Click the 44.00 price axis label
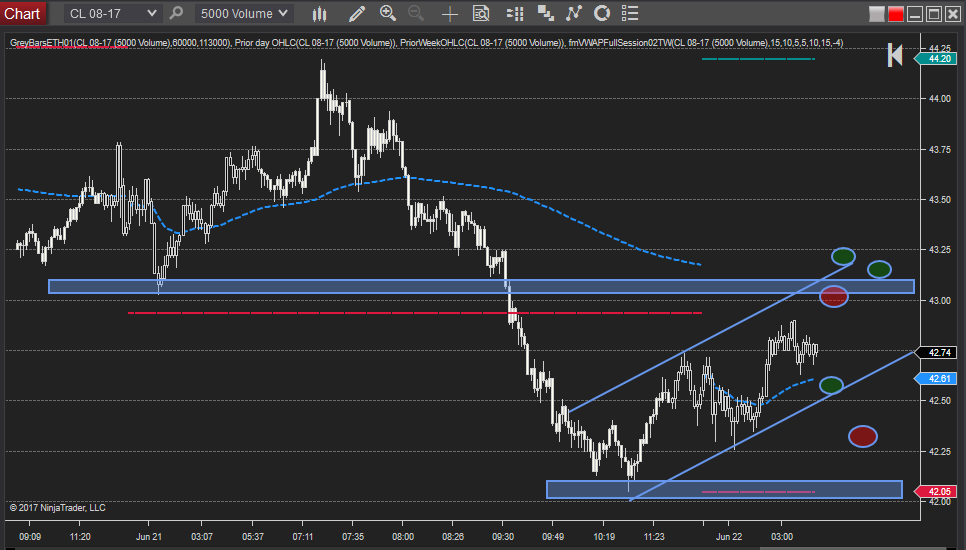The image size is (966, 550). point(940,99)
